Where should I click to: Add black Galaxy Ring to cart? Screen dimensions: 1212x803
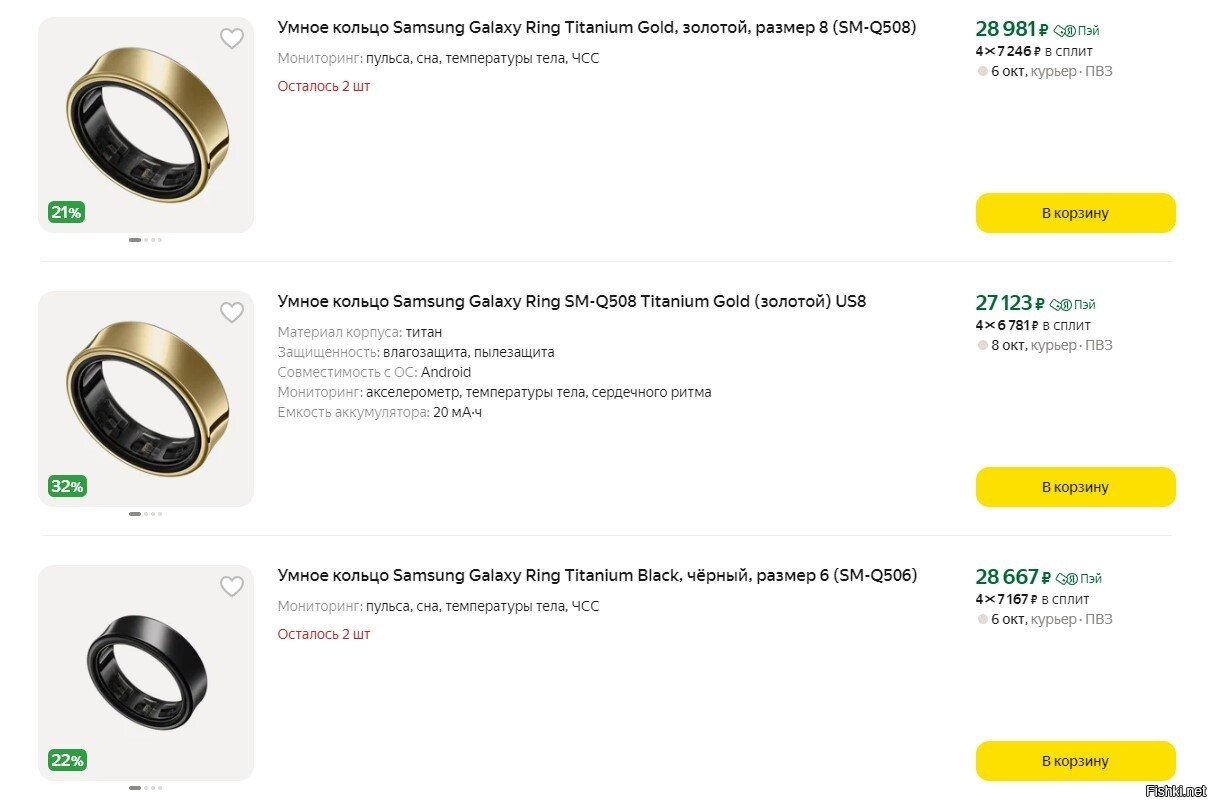[1075, 761]
